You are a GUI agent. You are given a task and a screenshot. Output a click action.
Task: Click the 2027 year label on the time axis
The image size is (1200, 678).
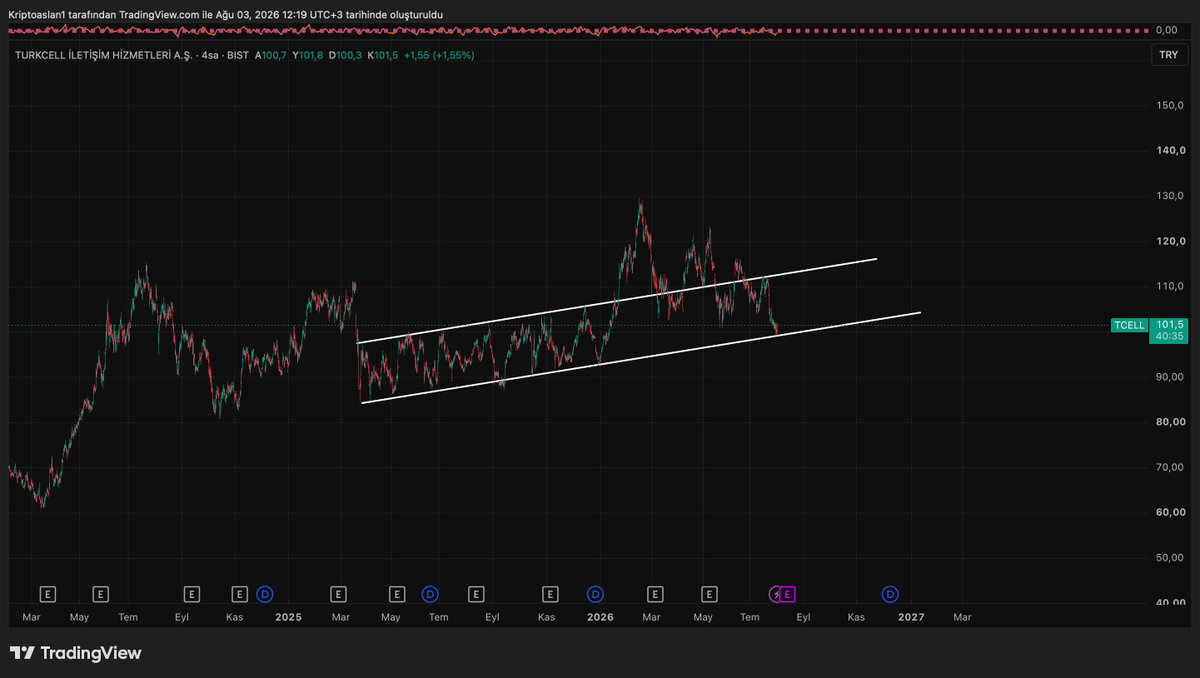(x=911, y=617)
